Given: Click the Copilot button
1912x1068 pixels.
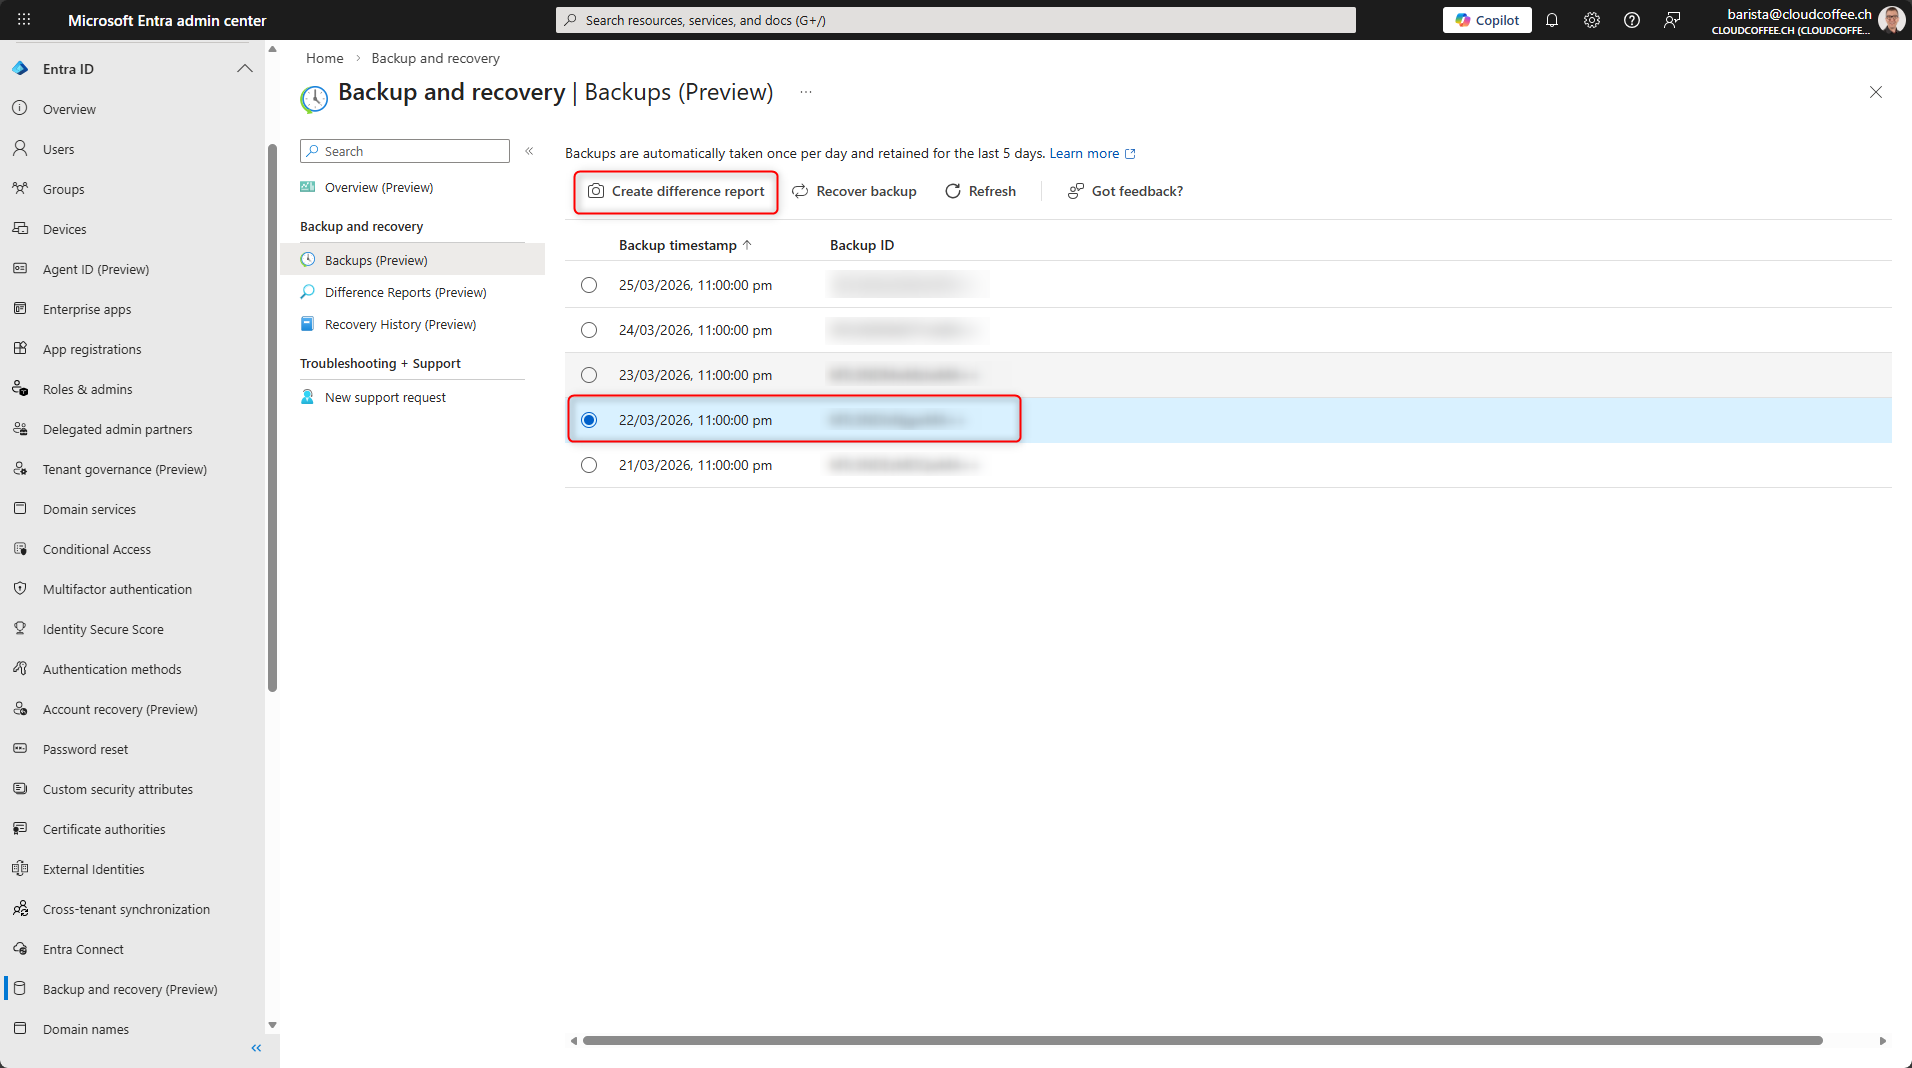Looking at the screenshot, I should (x=1487, y=20).
